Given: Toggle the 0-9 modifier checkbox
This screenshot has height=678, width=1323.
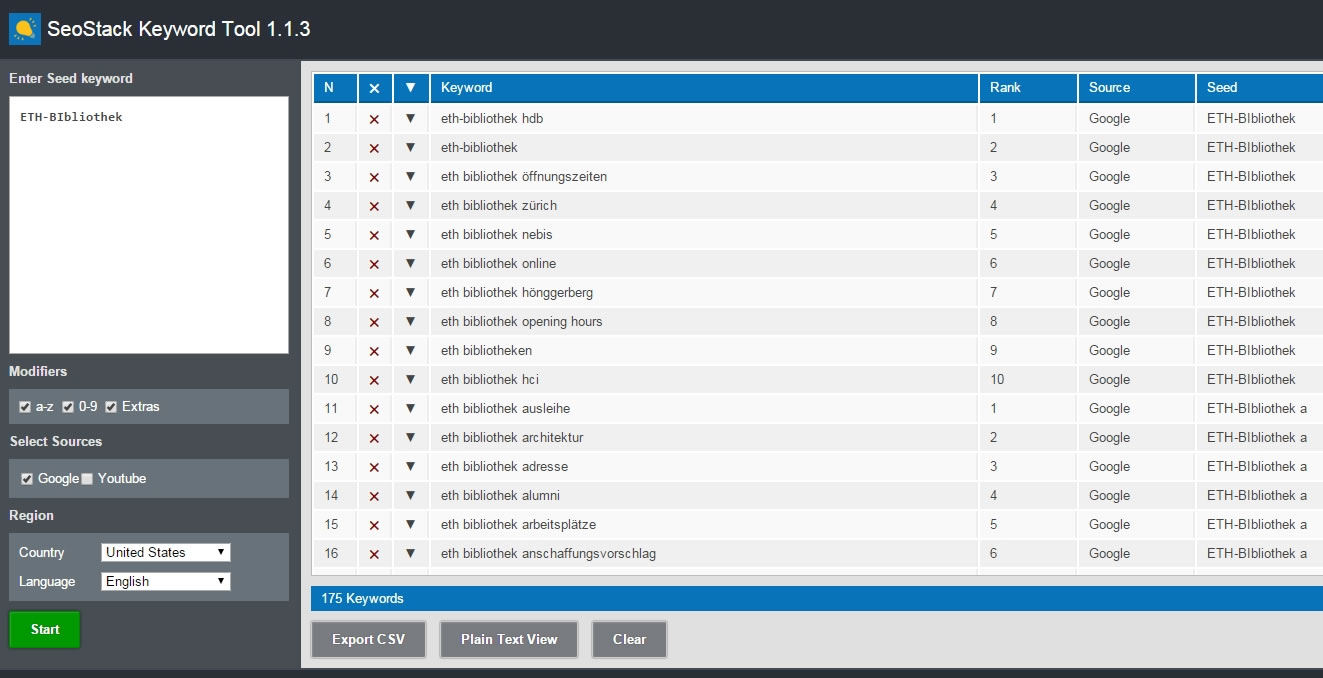Looking at the screenshot, I should (x=68, y=407).
